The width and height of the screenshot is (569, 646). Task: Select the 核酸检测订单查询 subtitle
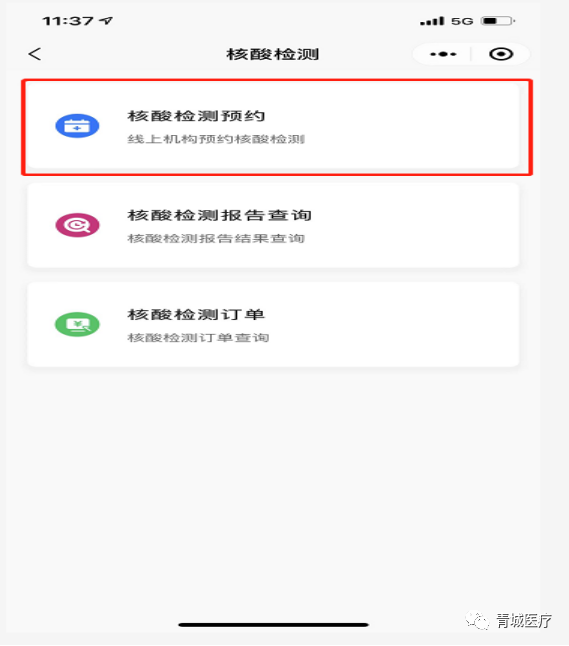tap(198, 338)
